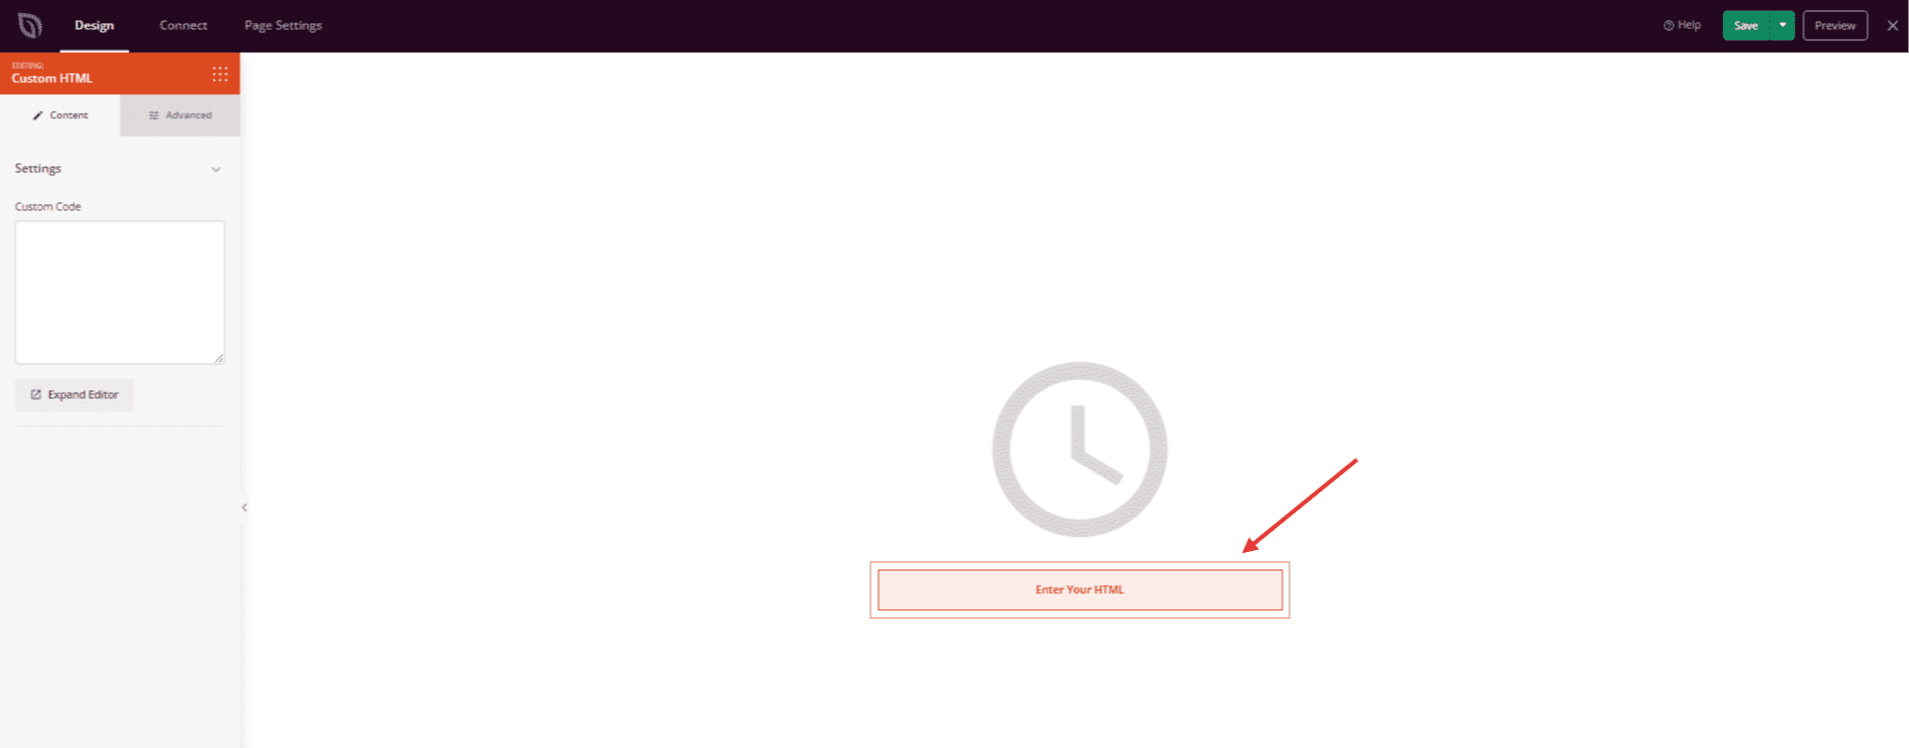Switch to the Advanced sliders tab
This screenshot has width=1909, height=748.
(x=180, y=115)
